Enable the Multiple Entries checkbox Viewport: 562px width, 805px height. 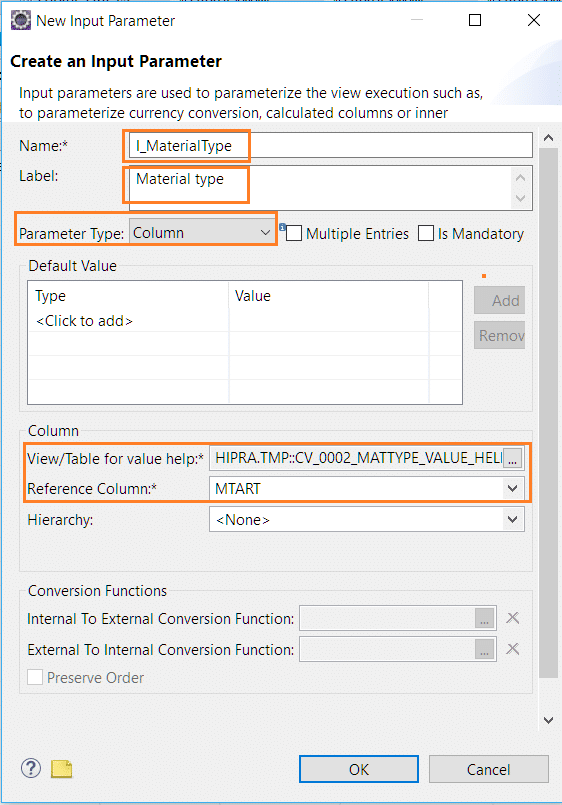(x=294, y=233)
